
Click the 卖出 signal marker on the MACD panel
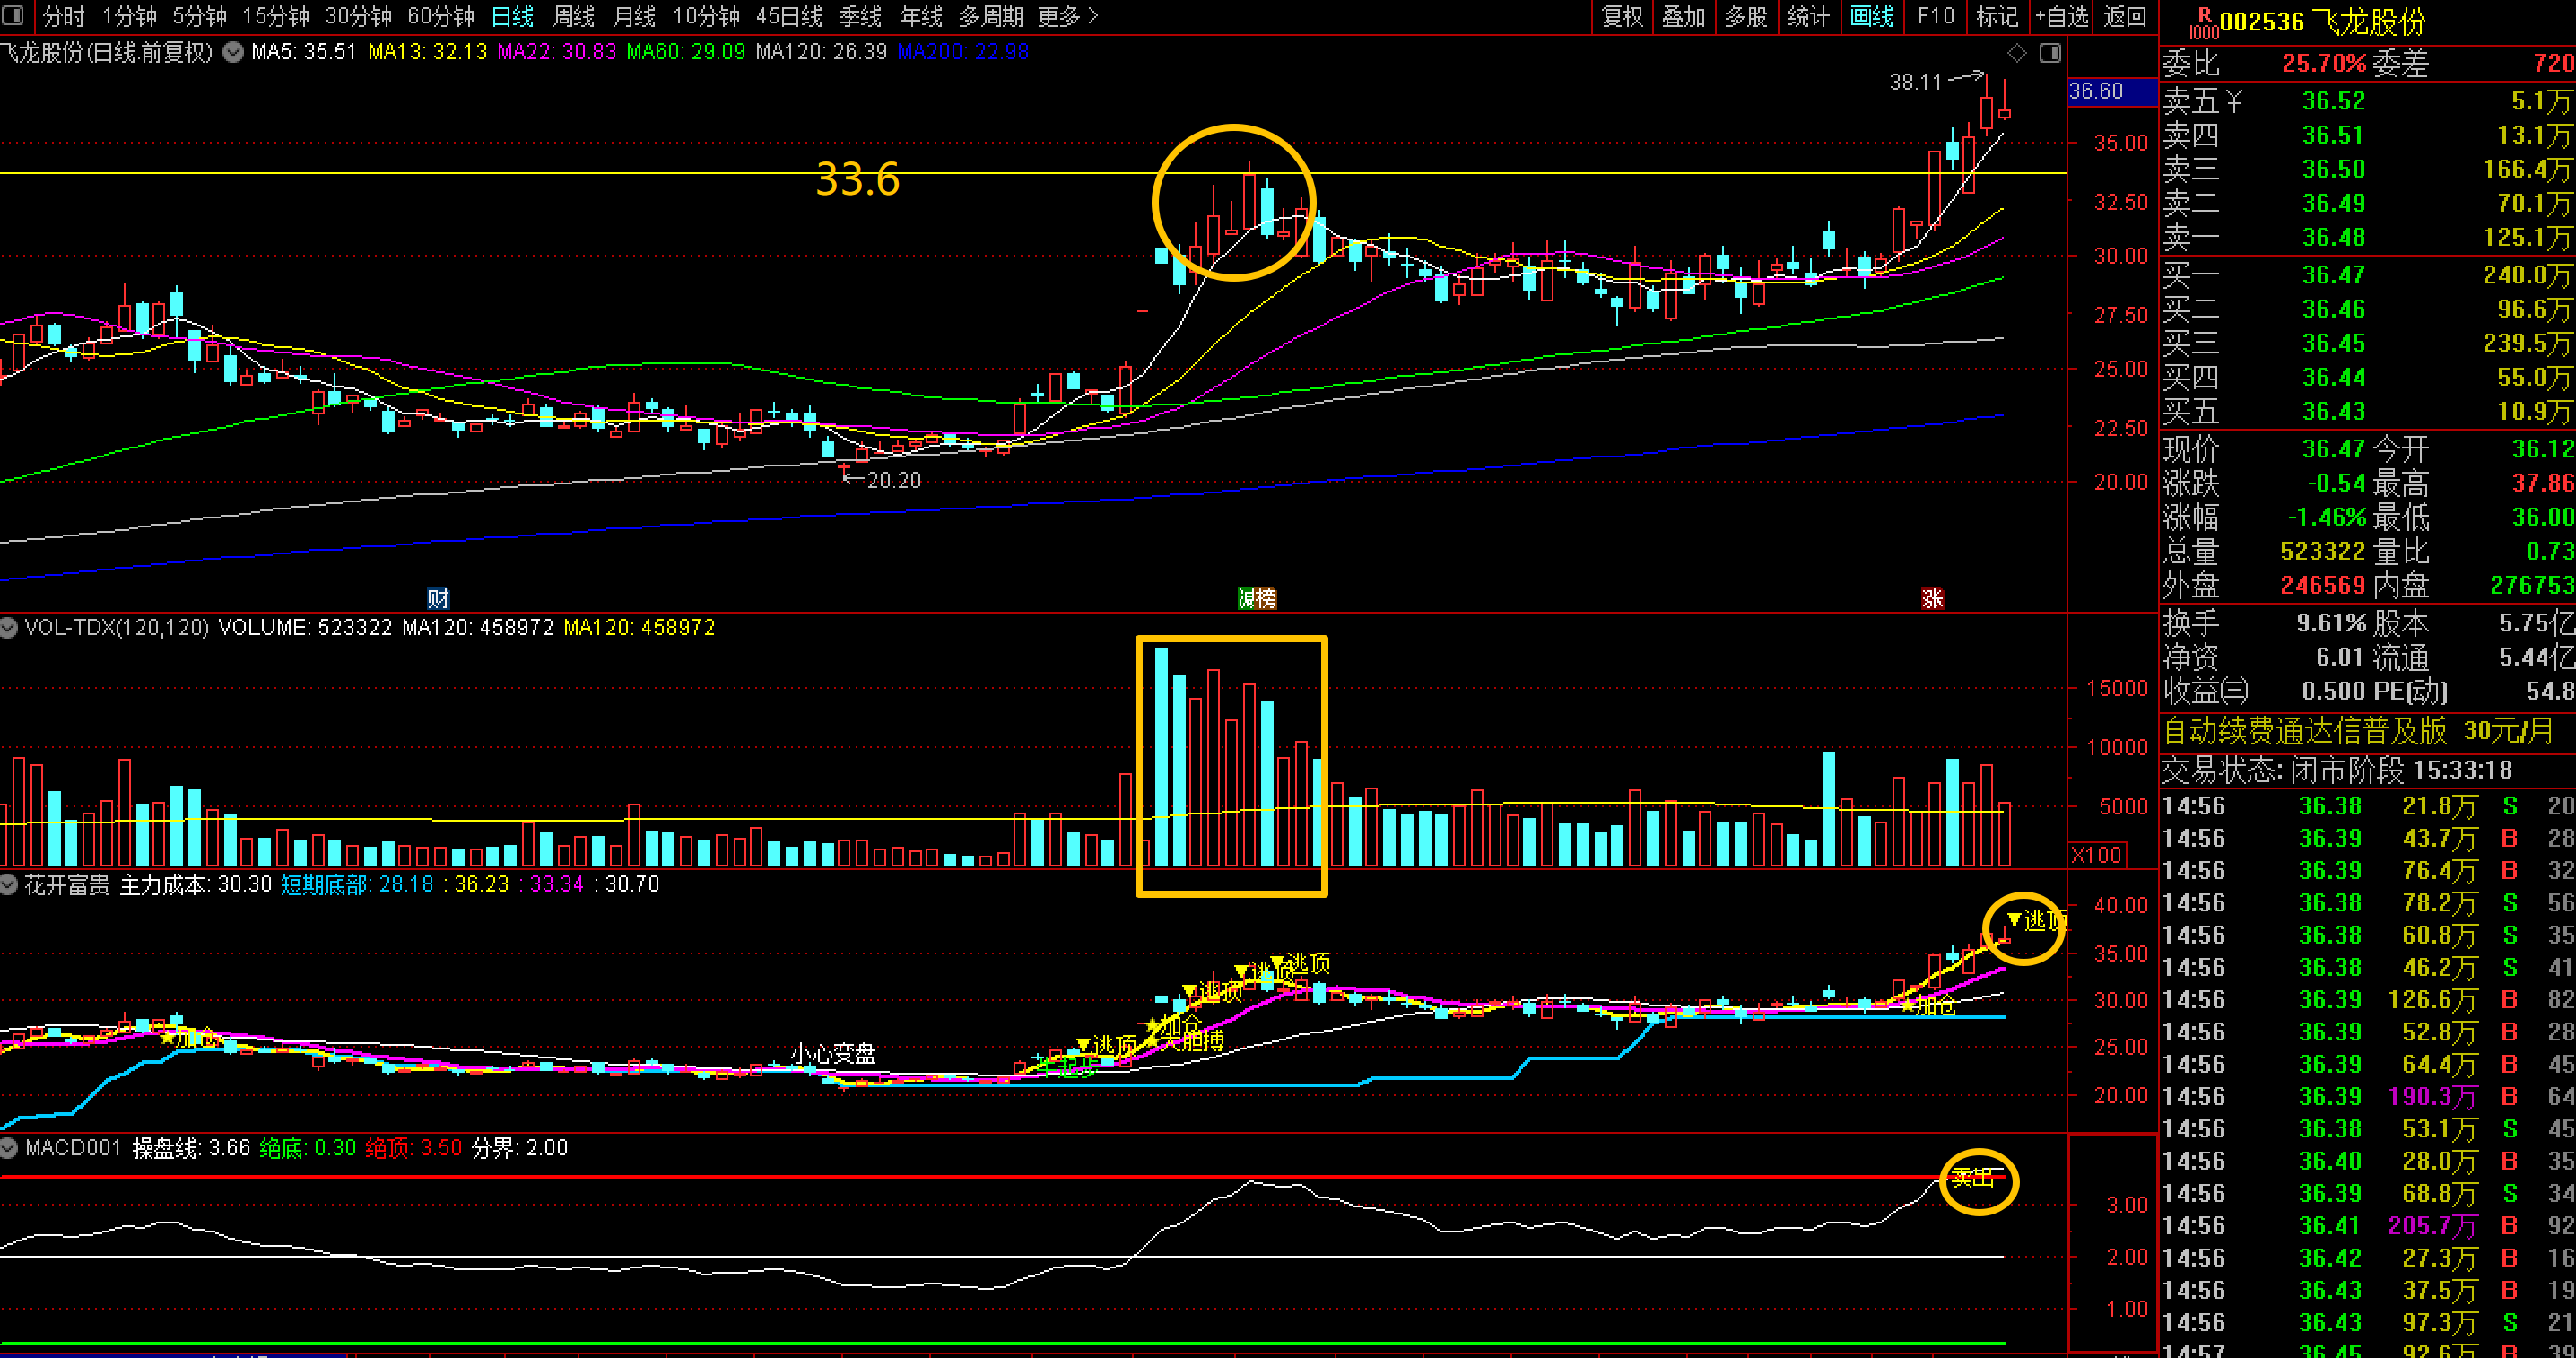1972,1177
